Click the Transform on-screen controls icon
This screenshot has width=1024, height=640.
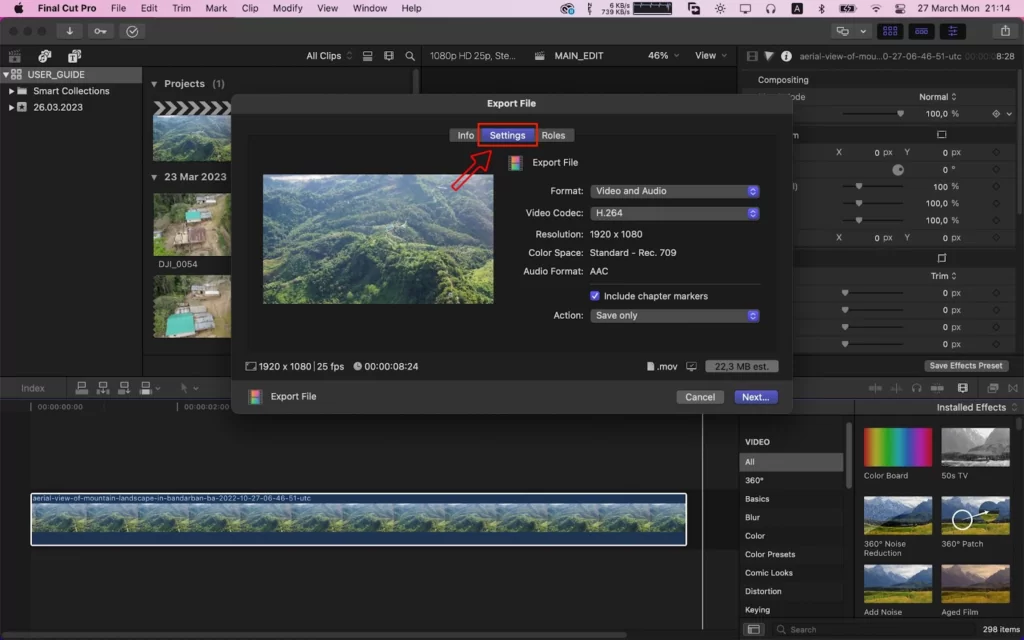click(x=941, y=135)
